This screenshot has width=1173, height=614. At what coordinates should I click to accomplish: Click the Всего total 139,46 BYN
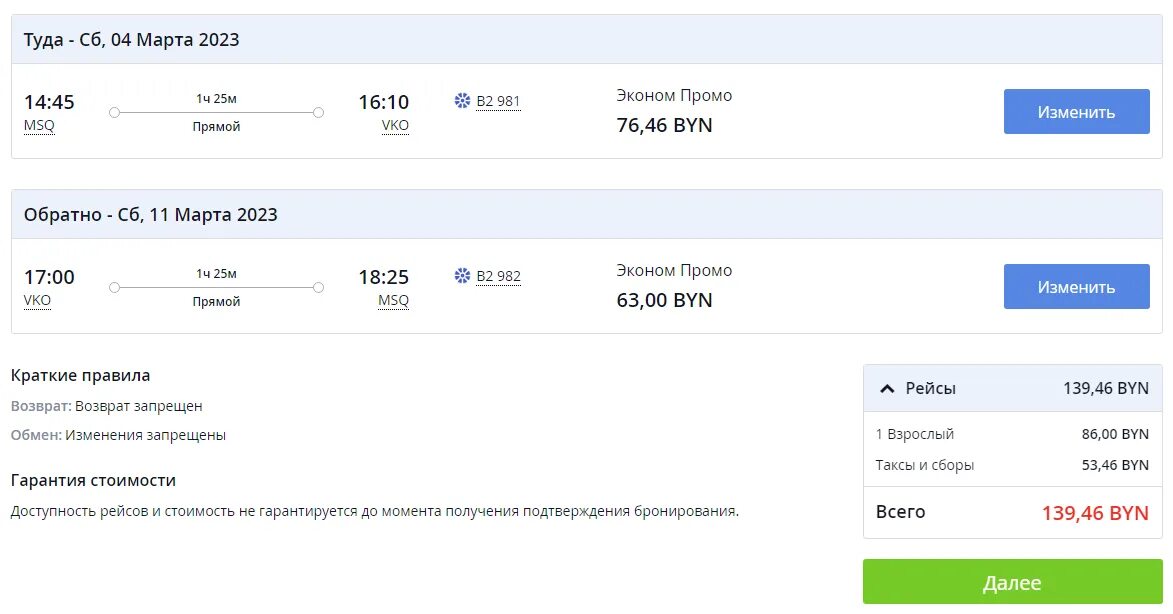pos(1095,513)
